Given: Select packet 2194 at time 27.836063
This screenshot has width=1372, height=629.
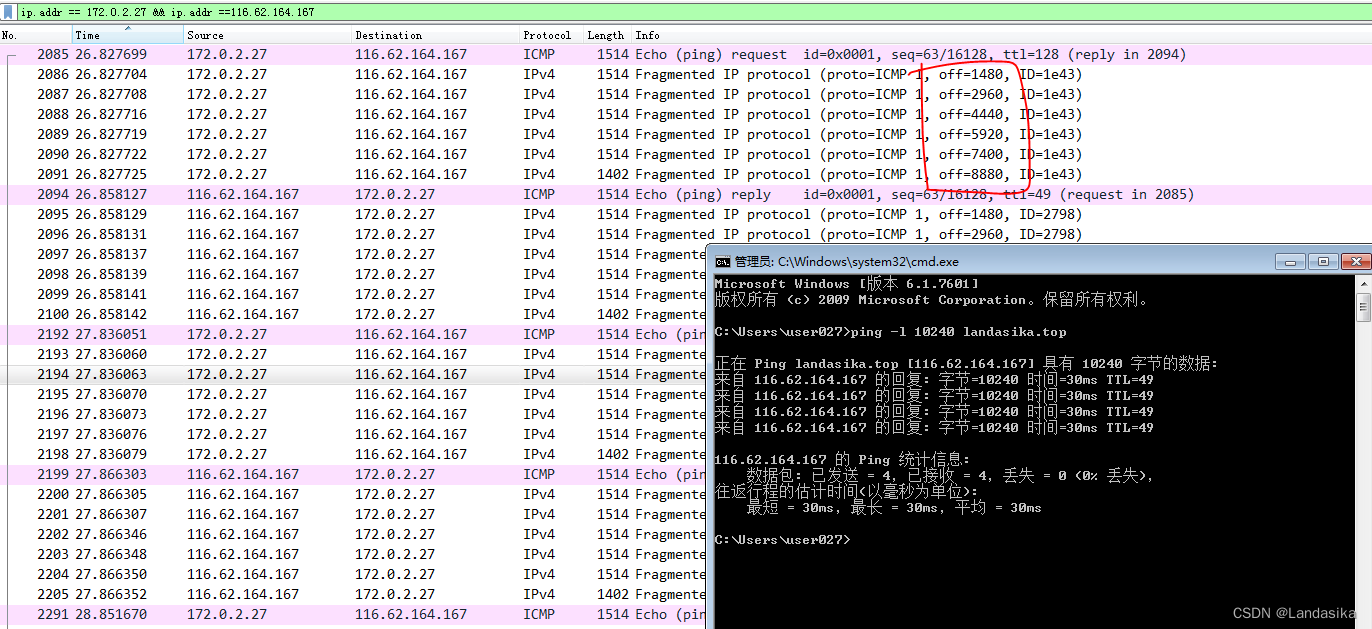Looking at the screenshot, I should pyautogui.click(x=353, y=374).
